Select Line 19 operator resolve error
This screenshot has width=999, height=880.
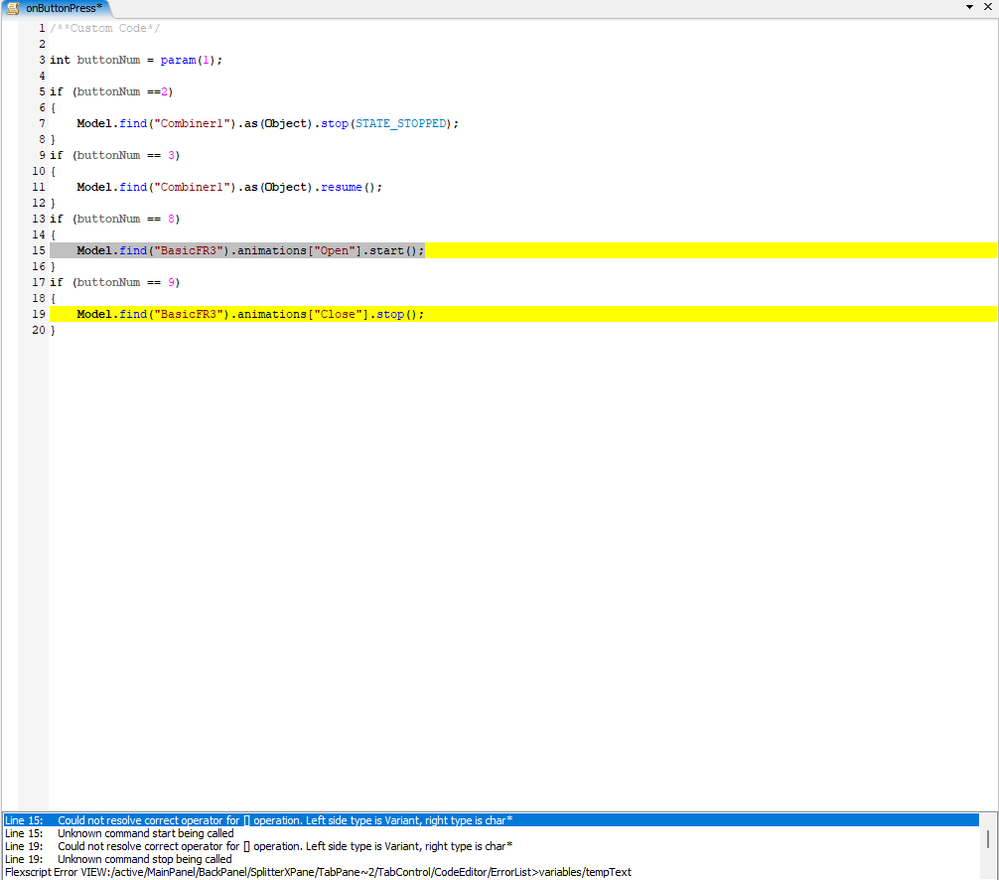491,846
